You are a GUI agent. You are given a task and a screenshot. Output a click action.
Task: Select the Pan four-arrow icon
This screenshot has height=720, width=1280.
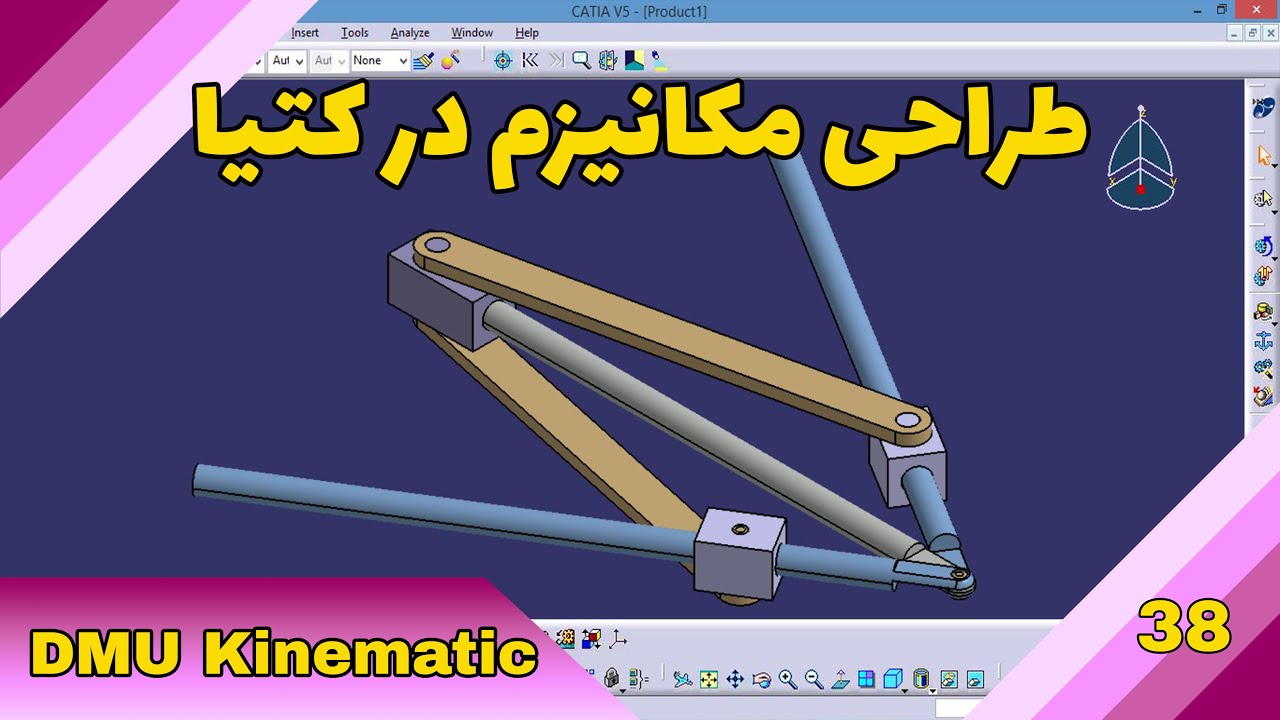pos(735,680)
